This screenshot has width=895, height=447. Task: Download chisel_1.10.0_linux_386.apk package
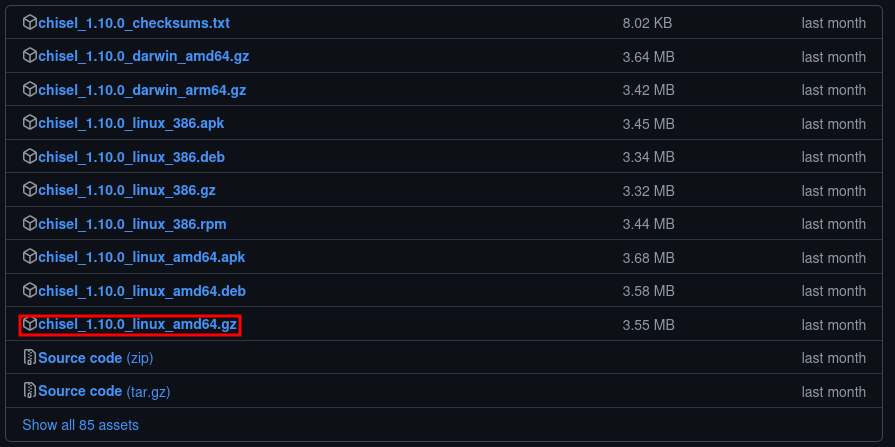click(131, 123)
